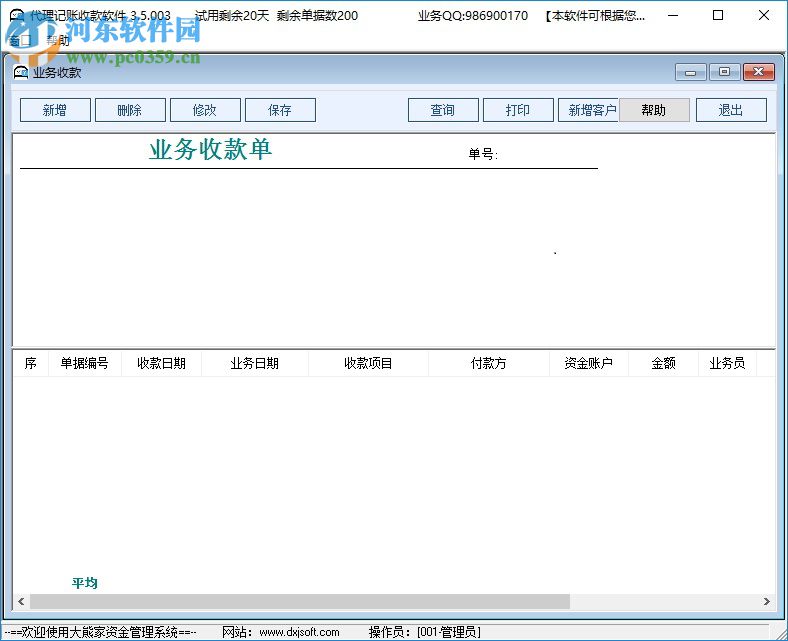788x641 pixels.
Task: Click the 保存 button
Action: coord(280,110)
